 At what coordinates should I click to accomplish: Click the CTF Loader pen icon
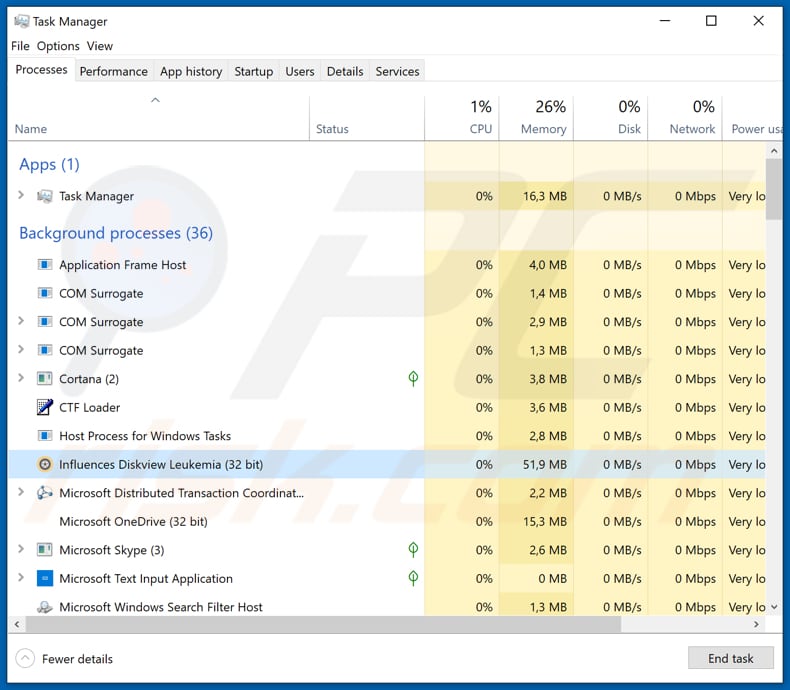[x=45, y=407]
